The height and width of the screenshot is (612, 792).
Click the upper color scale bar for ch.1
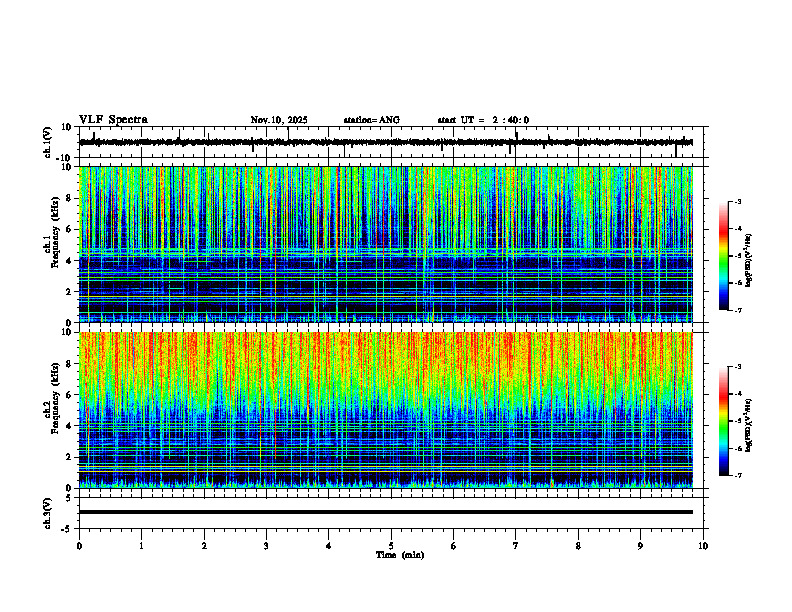(724, 256)
